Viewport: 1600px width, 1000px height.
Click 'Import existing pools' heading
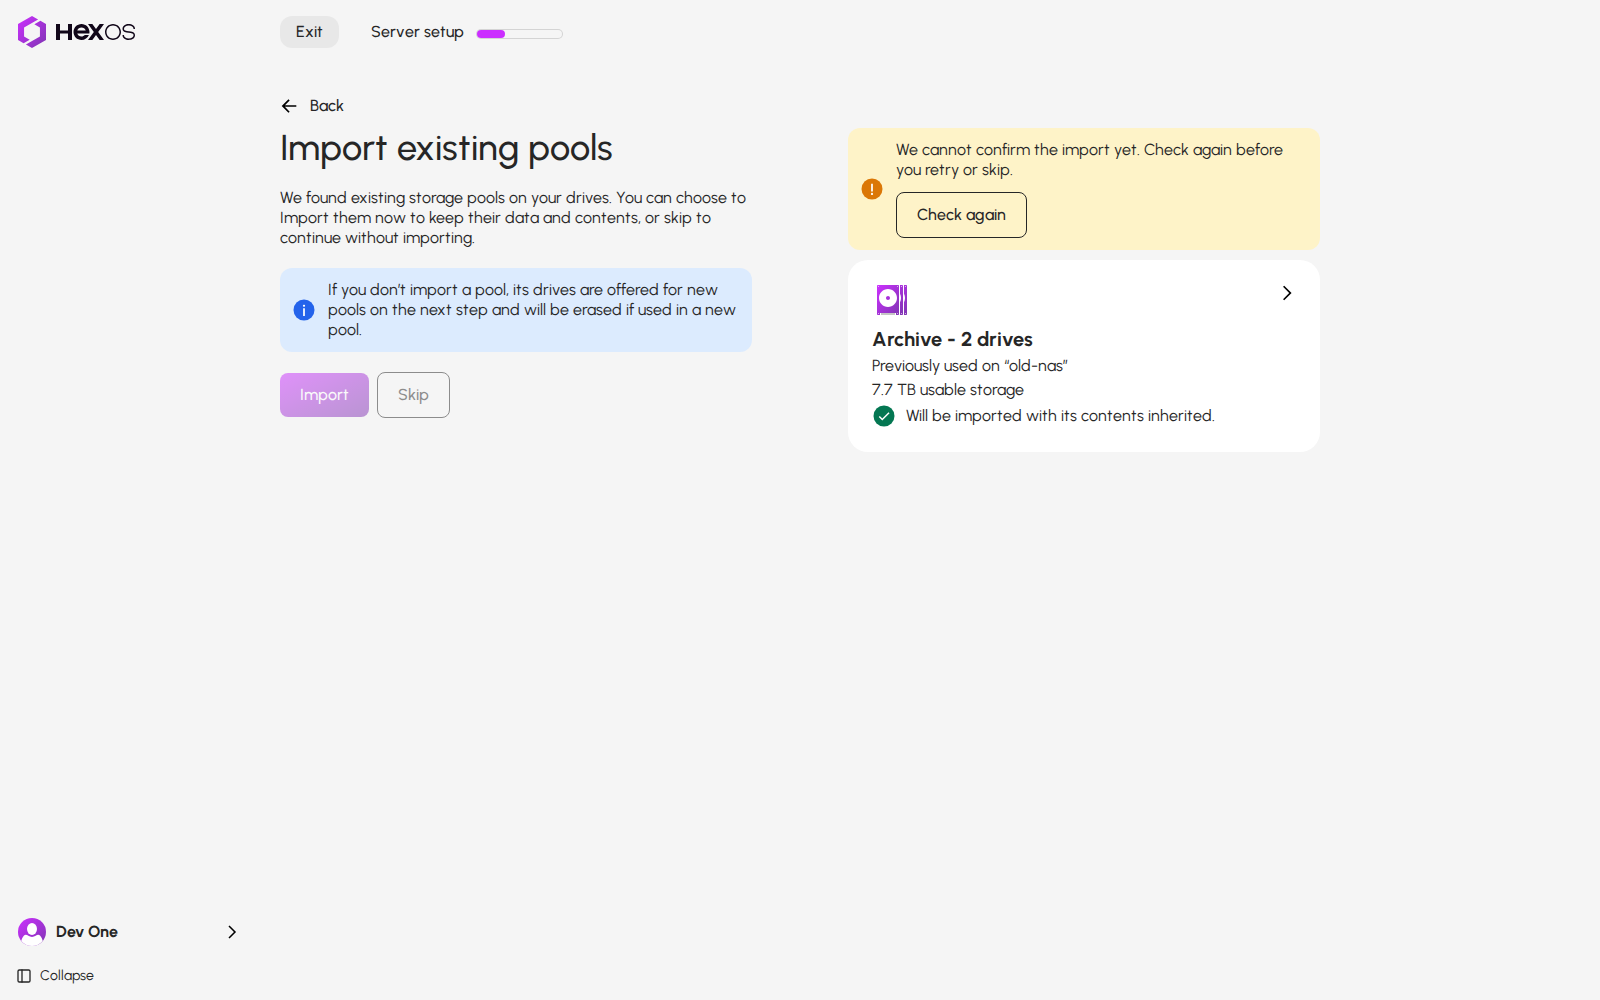coord(446,148)
